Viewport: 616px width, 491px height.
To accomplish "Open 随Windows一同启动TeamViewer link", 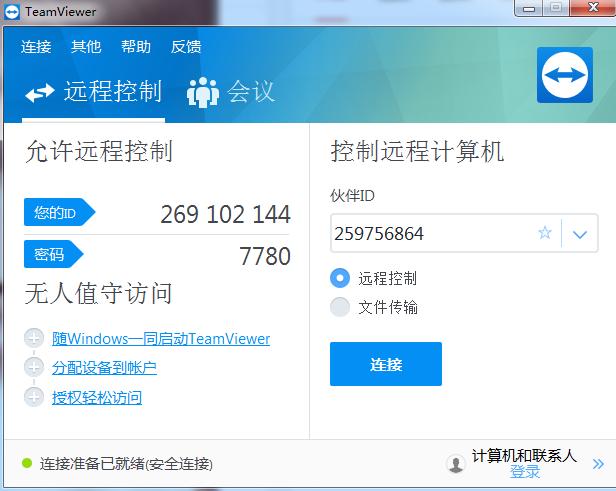I will point(161,339).
